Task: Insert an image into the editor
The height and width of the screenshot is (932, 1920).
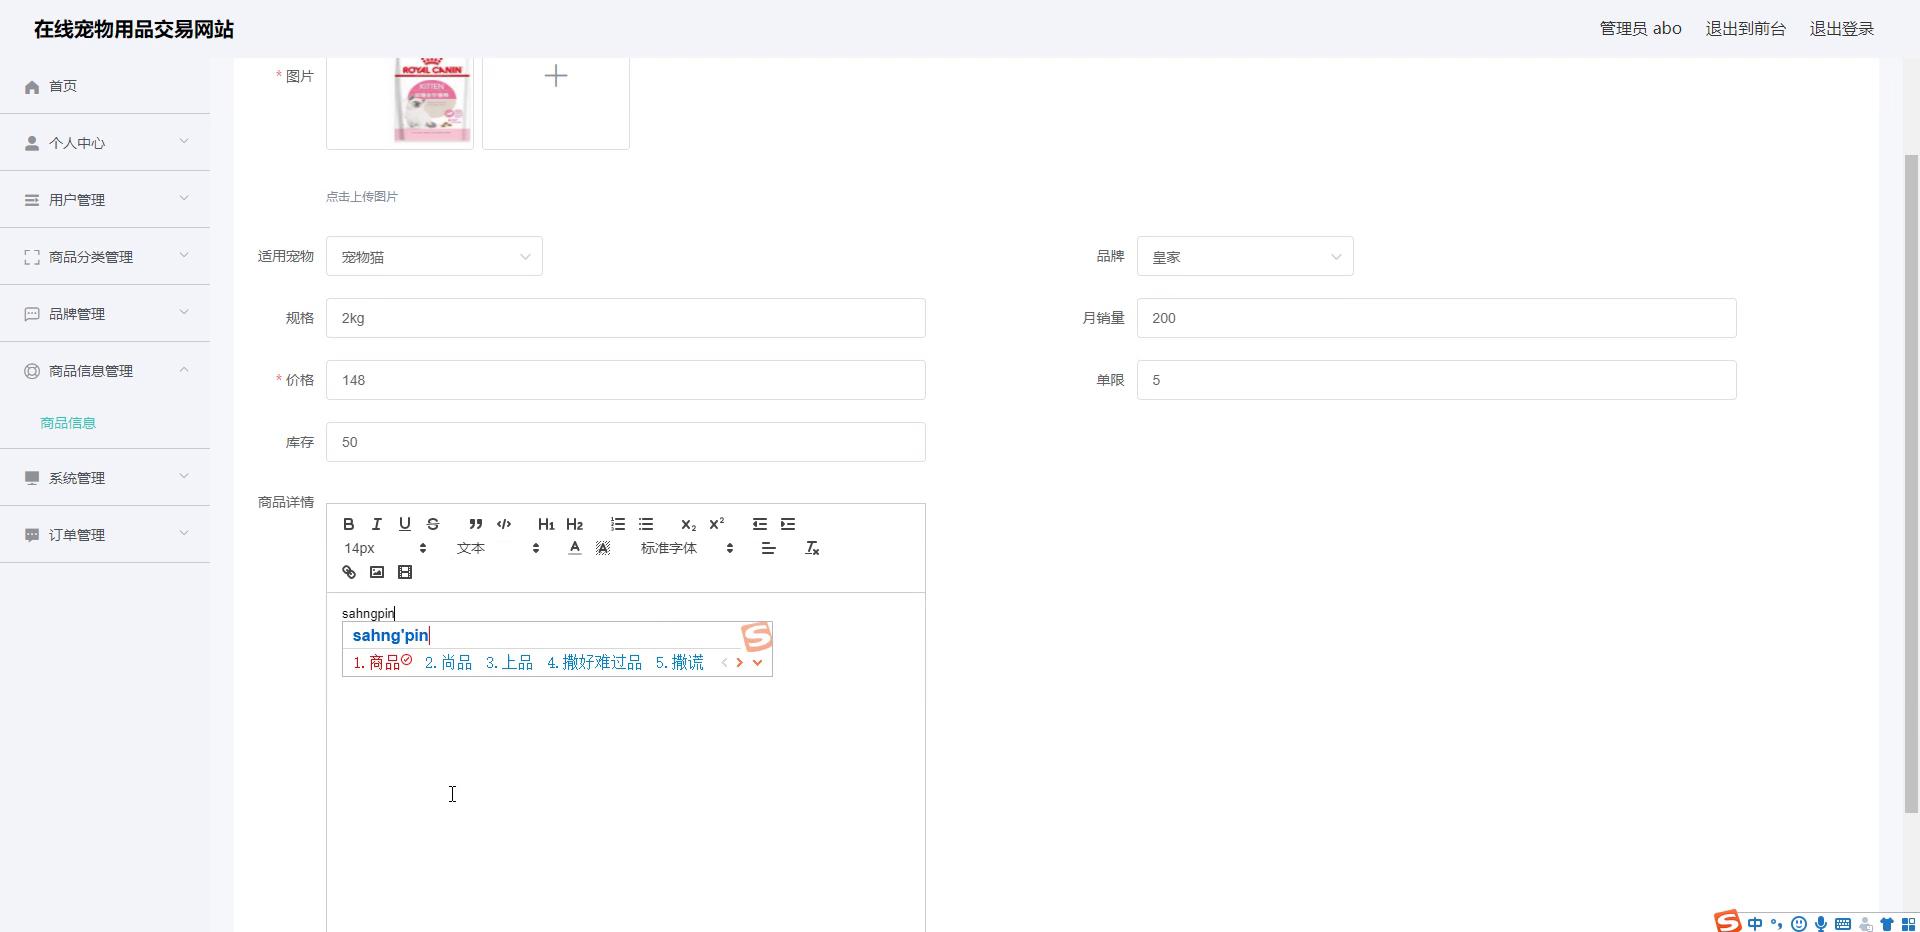Action: coord(377,572)
